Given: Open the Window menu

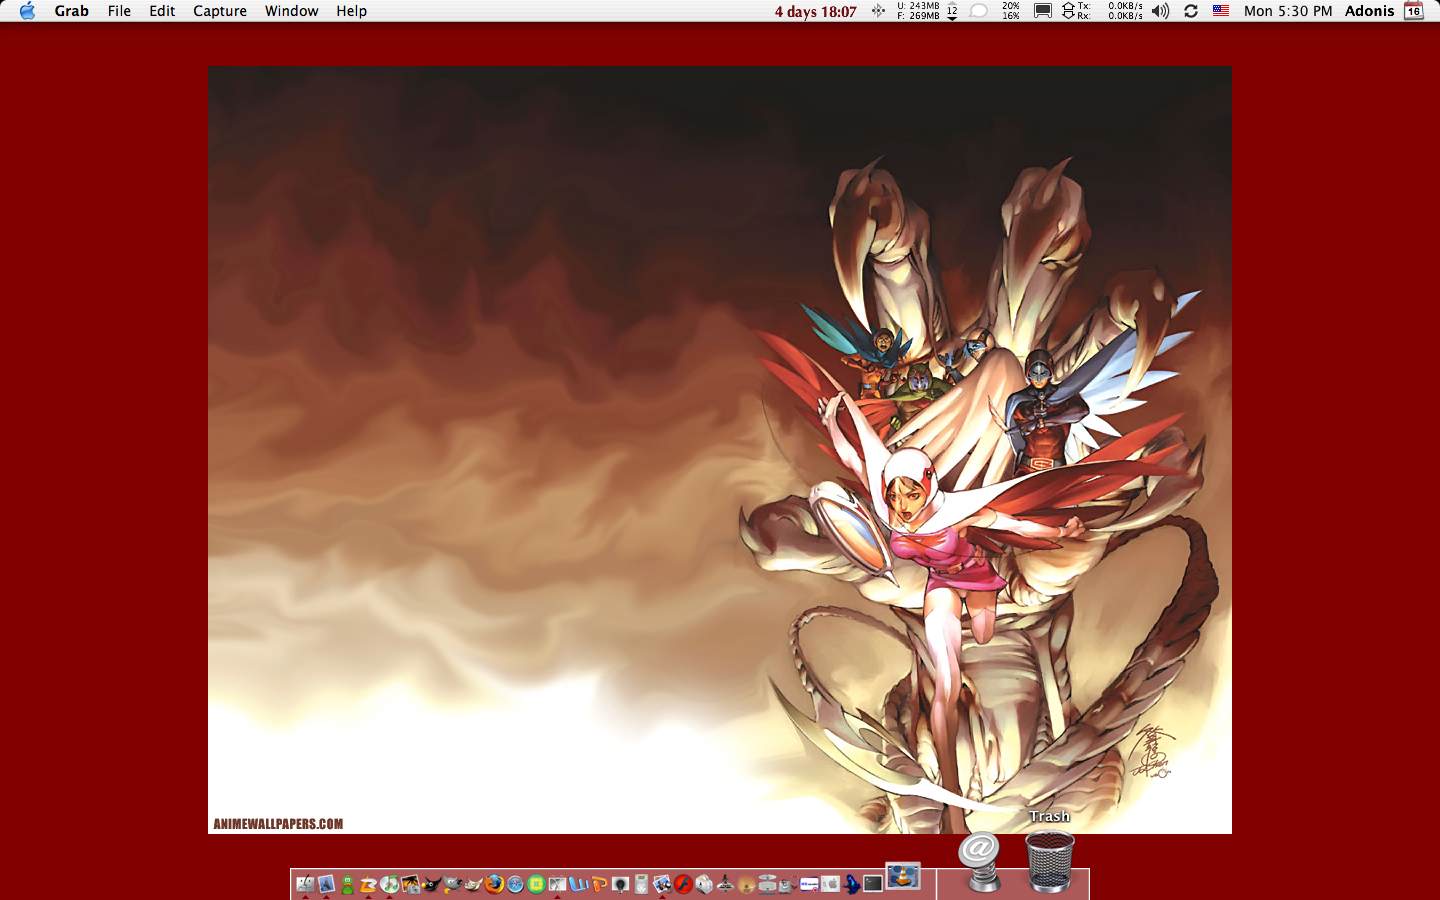Looking at the screenshot, I should pyautogui.click(x=292, y=11).
